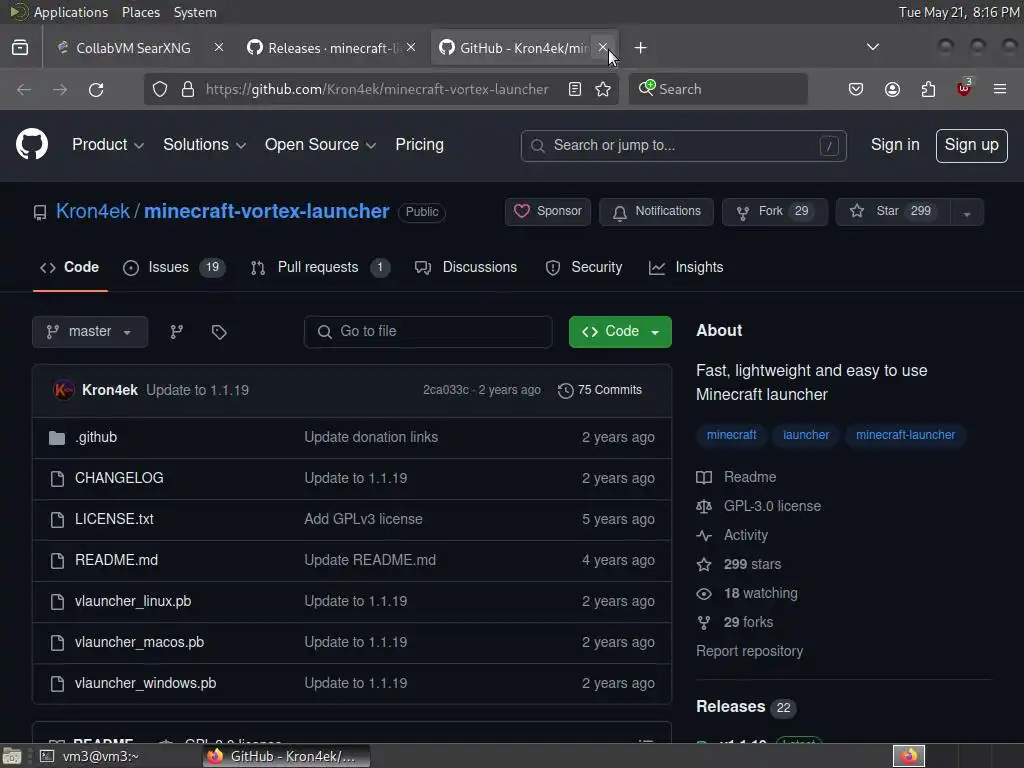Close the Releases minecraft tab
1024x768 pixels.
coord(411,47)
